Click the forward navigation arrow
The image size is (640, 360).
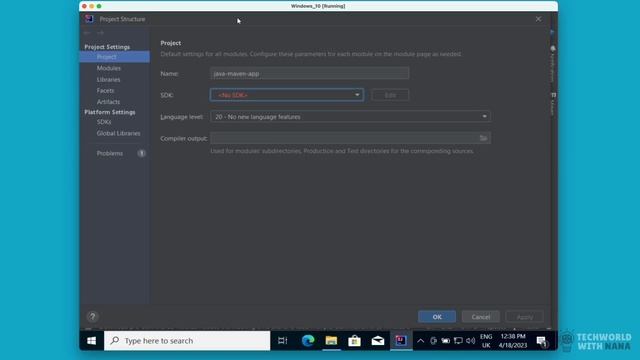[100, 33]
